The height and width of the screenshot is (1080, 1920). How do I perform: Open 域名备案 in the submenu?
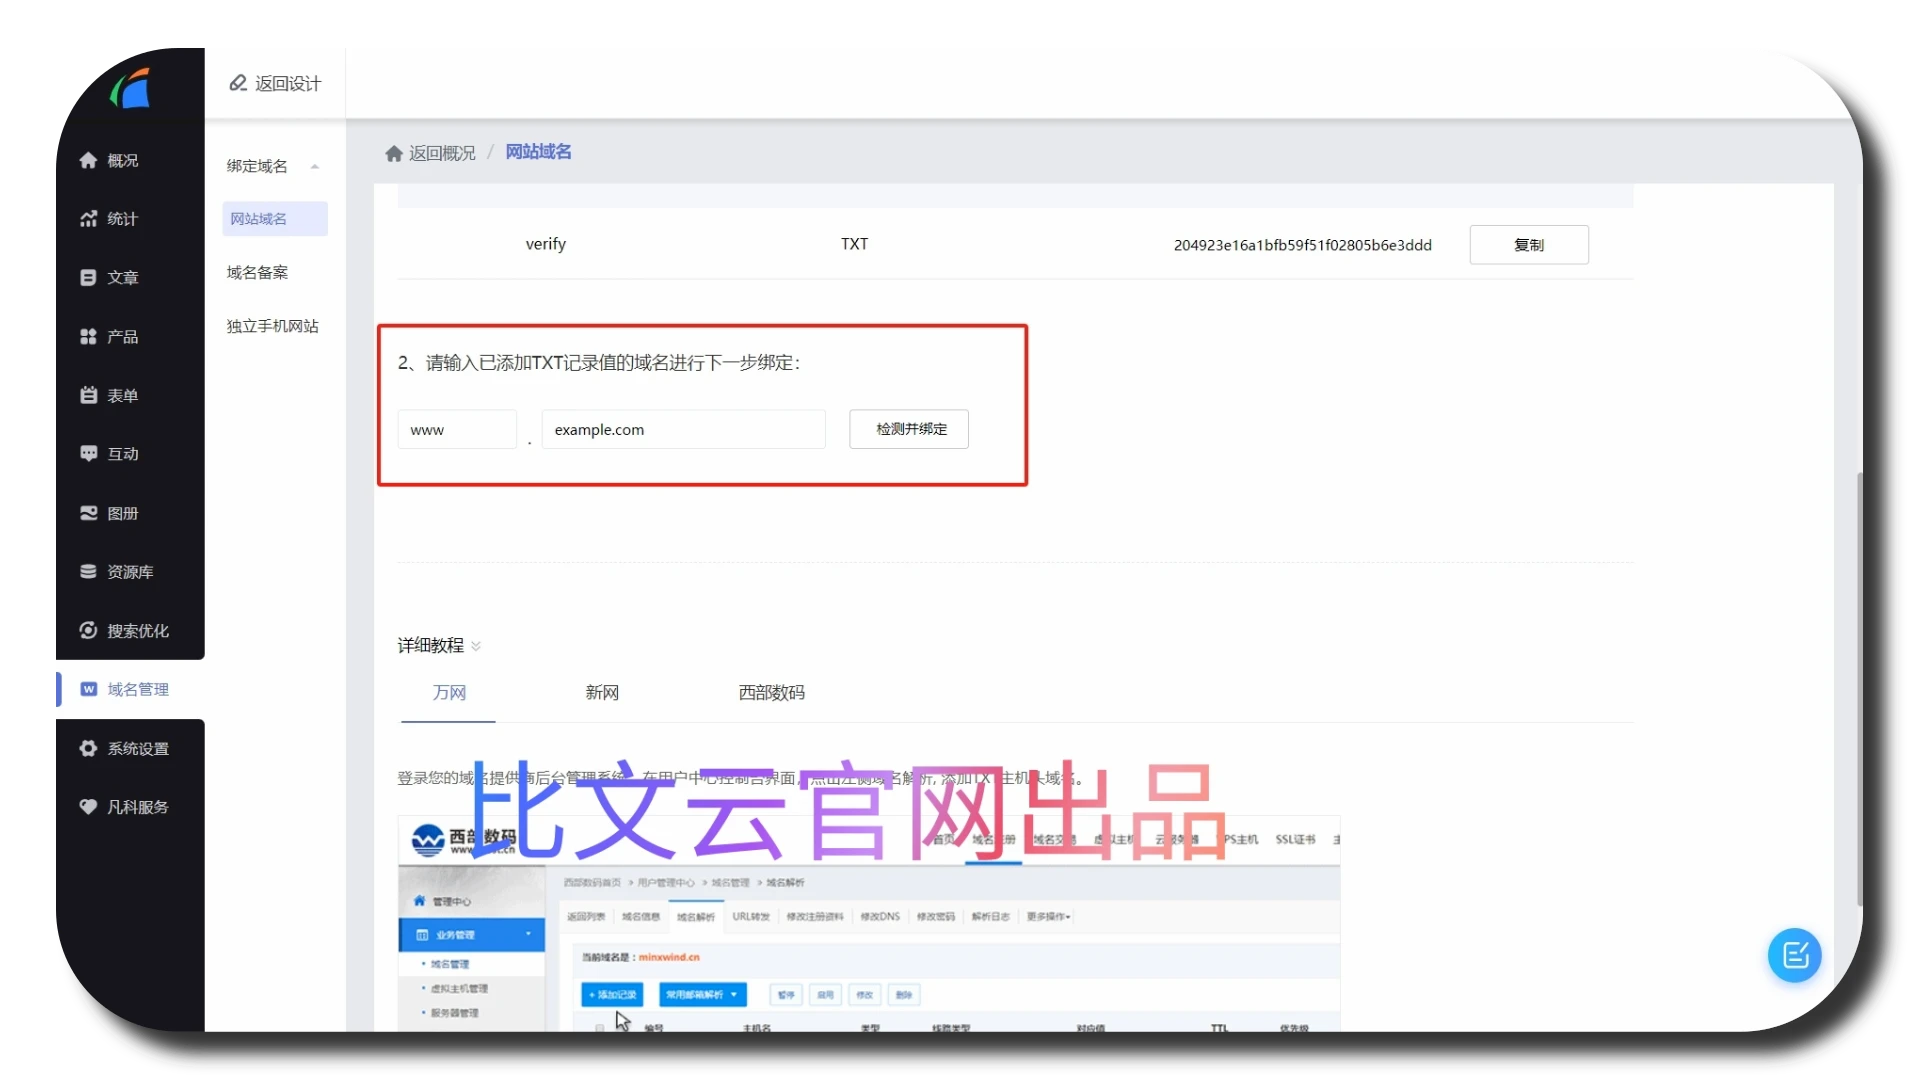coord(257,272)
